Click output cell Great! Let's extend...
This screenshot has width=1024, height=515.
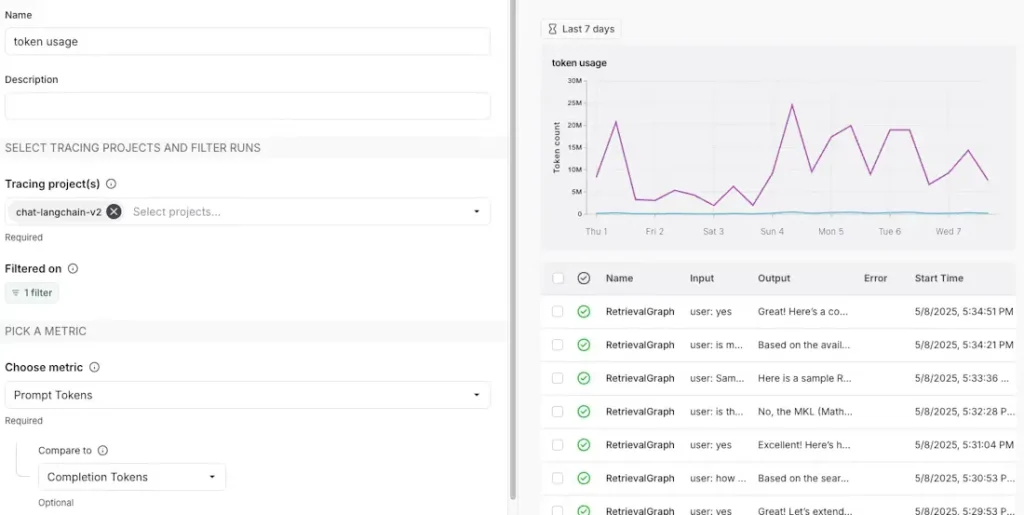805,510
